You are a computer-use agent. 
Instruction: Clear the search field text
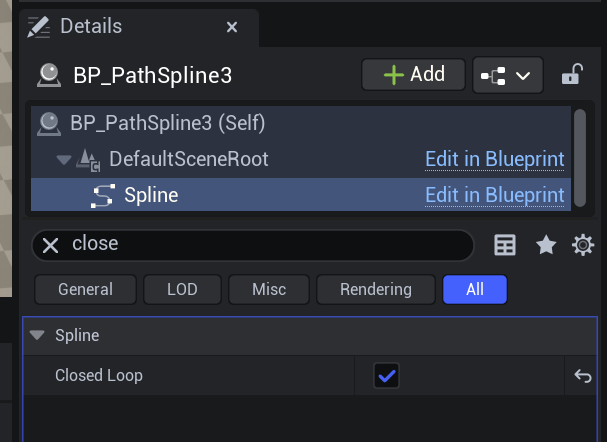[51, 245]
